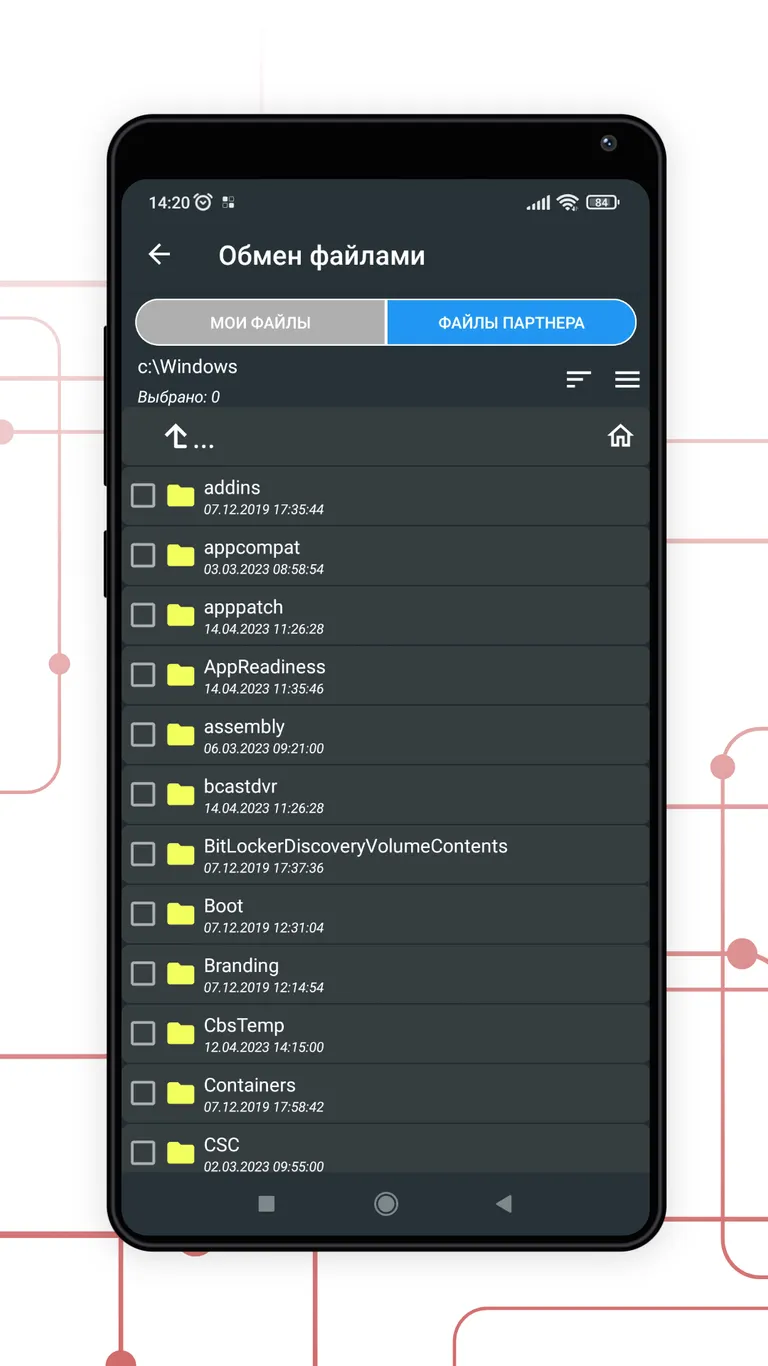Select checkbox next to AppReadiness
Screen dimensions: 768x1366
coord(143,675)
